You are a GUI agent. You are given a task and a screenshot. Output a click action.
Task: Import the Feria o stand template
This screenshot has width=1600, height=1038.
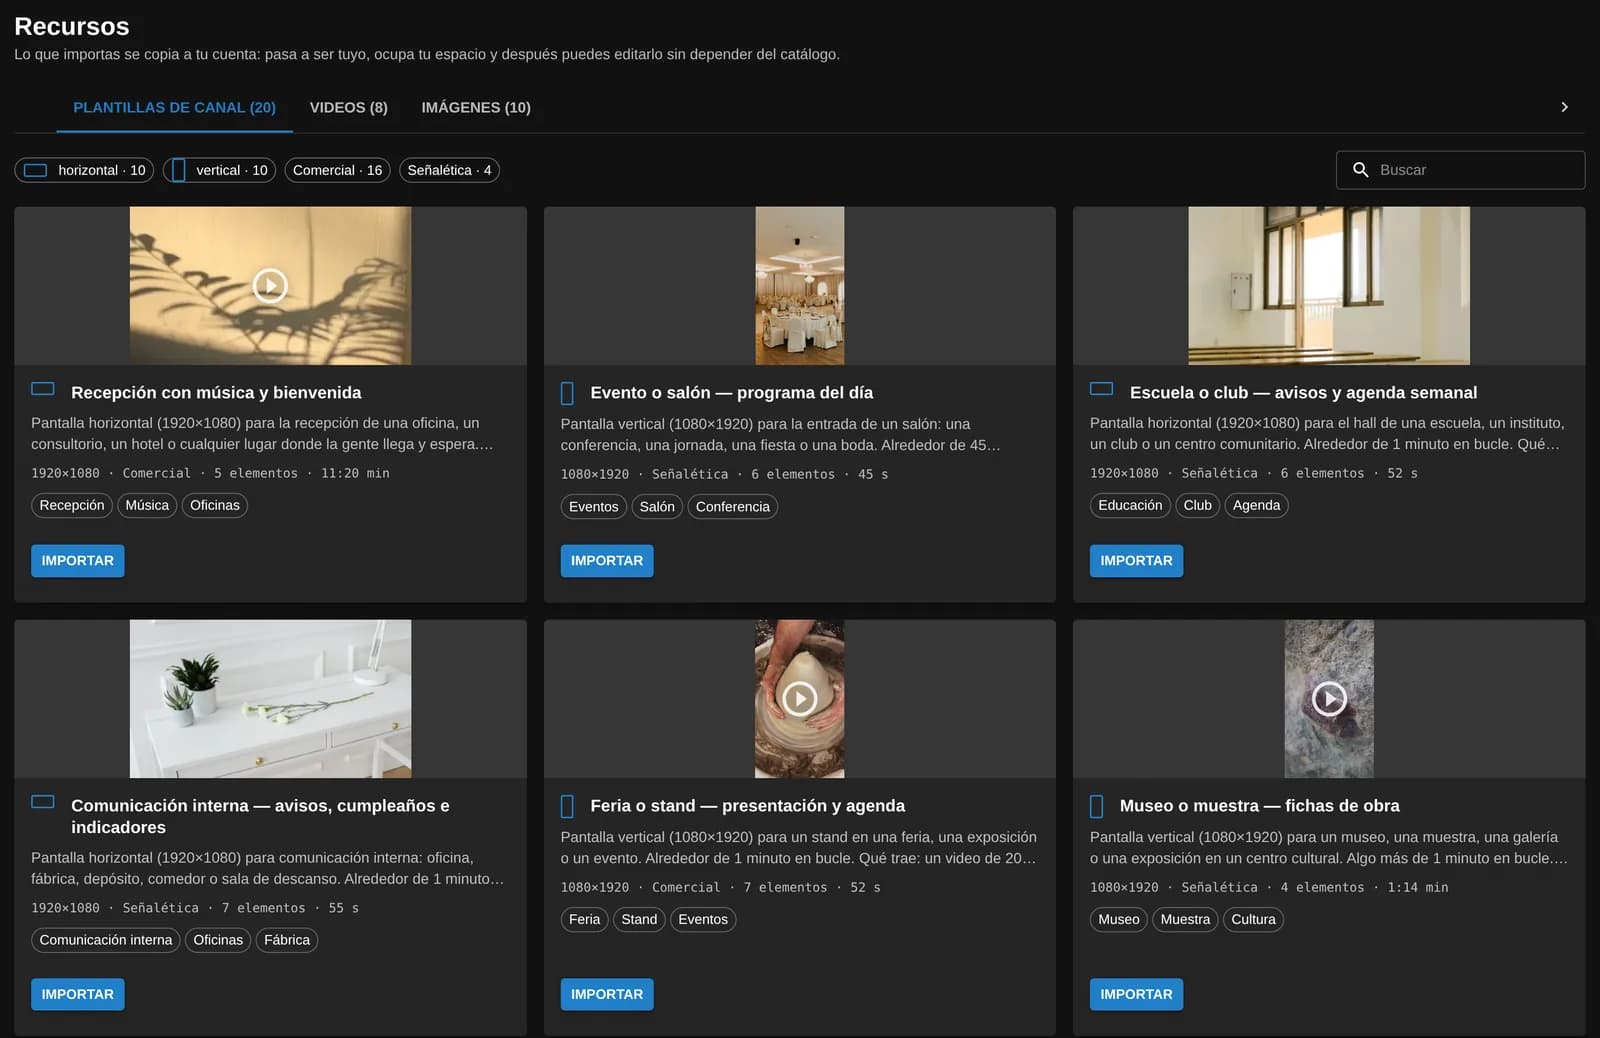coord(607,994)
